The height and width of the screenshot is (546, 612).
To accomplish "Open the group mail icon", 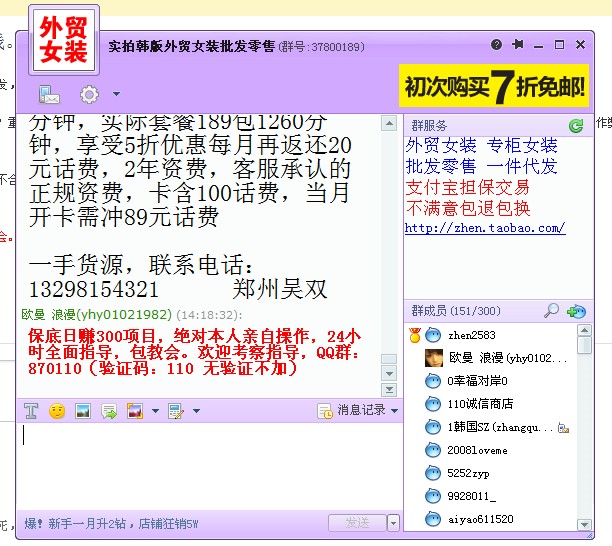I will 49,94.
